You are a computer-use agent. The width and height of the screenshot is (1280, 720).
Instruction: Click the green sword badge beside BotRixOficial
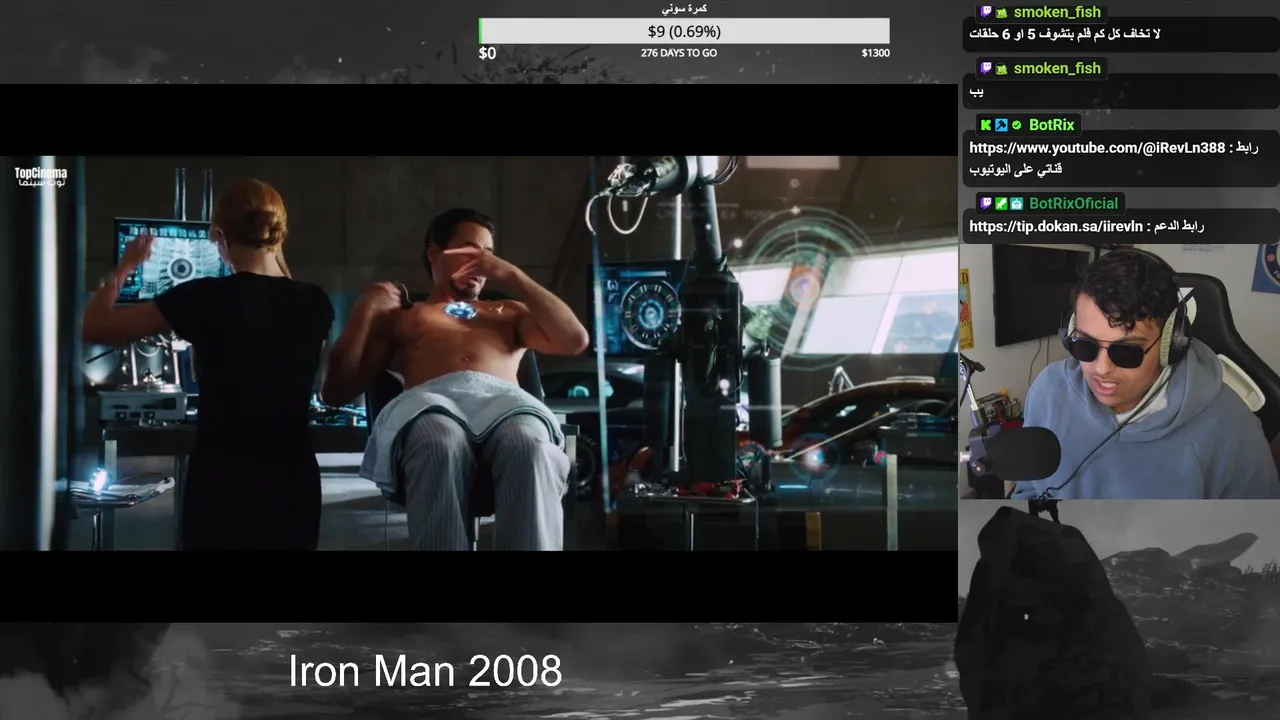coord(1001,203)
